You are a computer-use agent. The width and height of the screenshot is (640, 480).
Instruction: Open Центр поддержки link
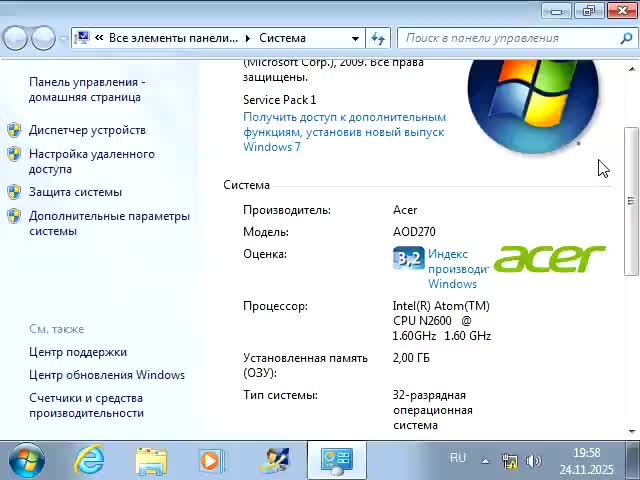[78, 352]
